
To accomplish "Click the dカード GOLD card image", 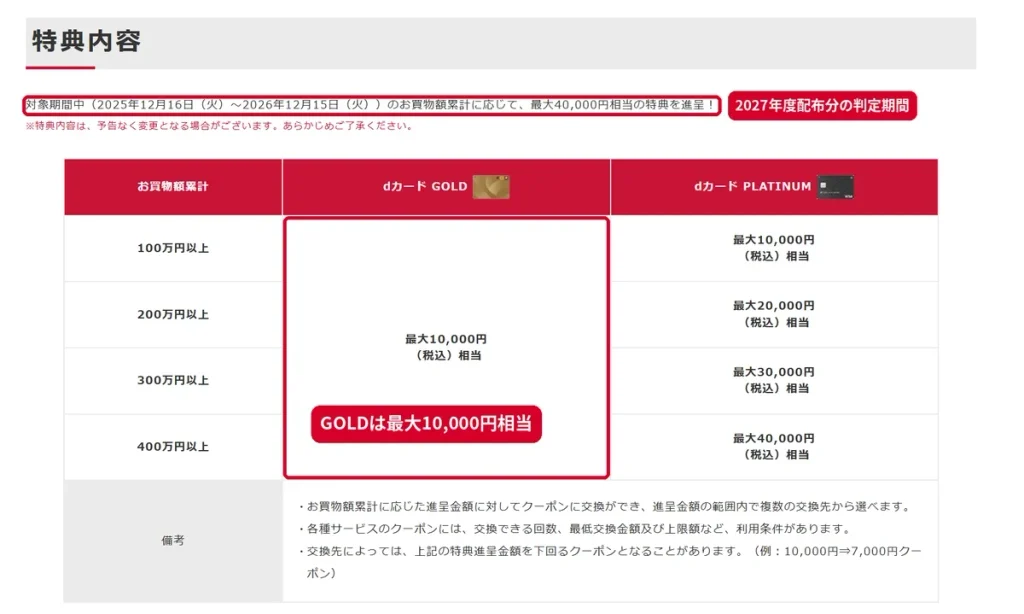I will 491,187.
